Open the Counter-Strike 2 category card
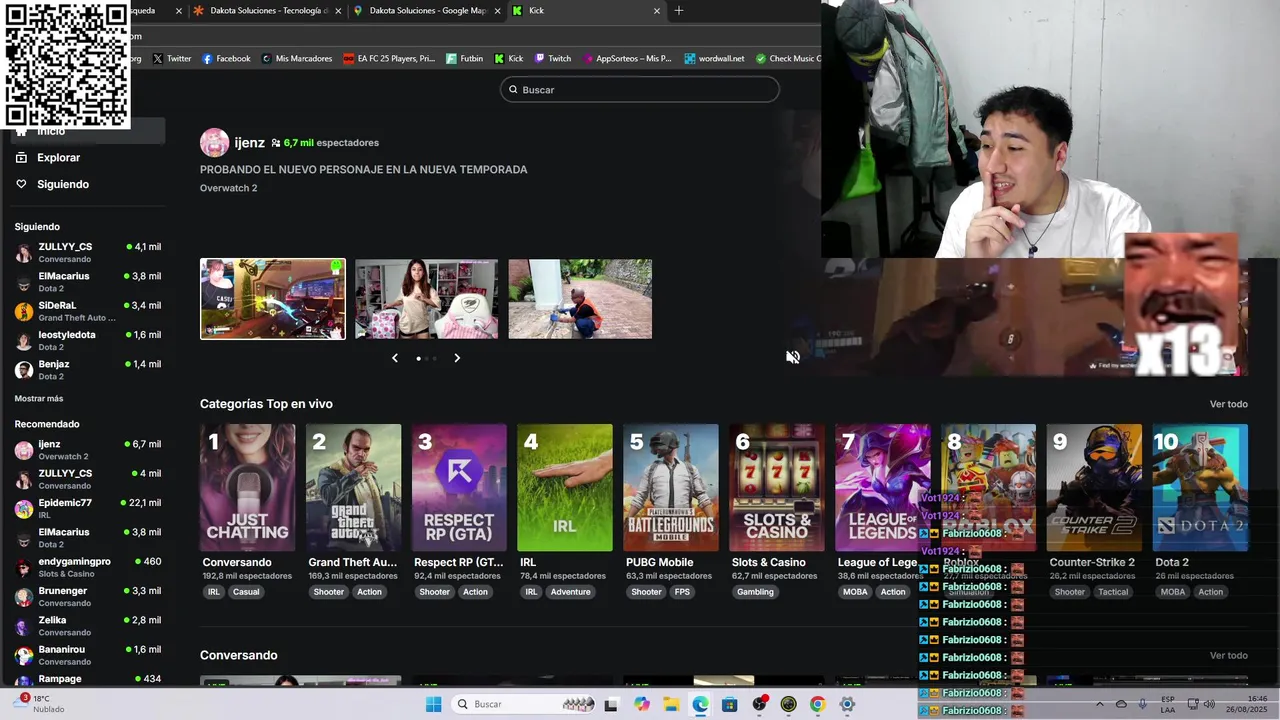Viewport: 1280px width, 720px height. 1094,487
